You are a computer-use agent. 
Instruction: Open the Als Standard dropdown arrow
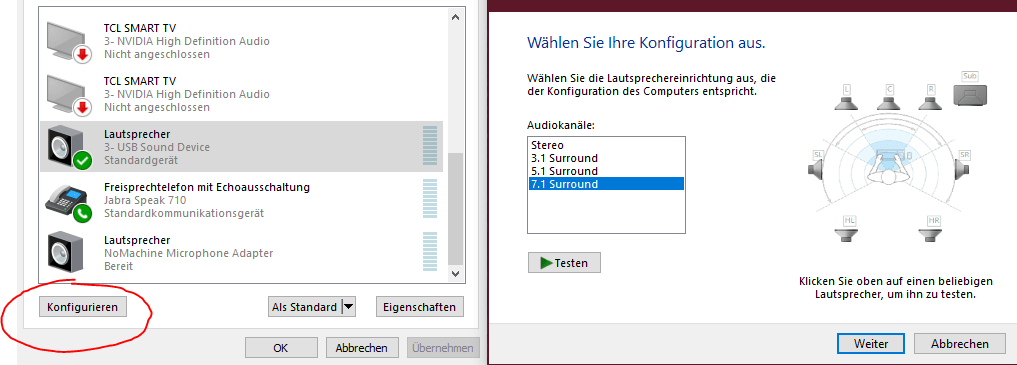348,307
